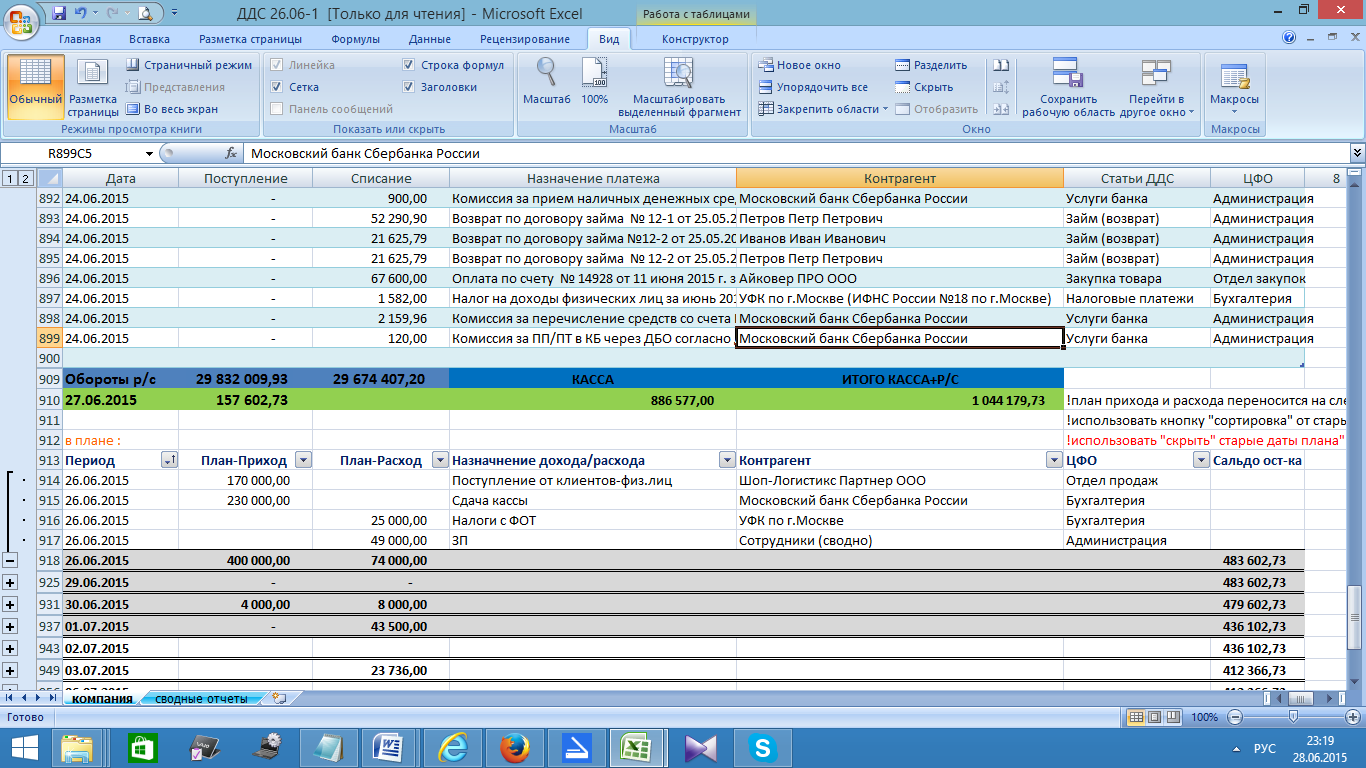Click Во весь экран icon

pos(134,109)
